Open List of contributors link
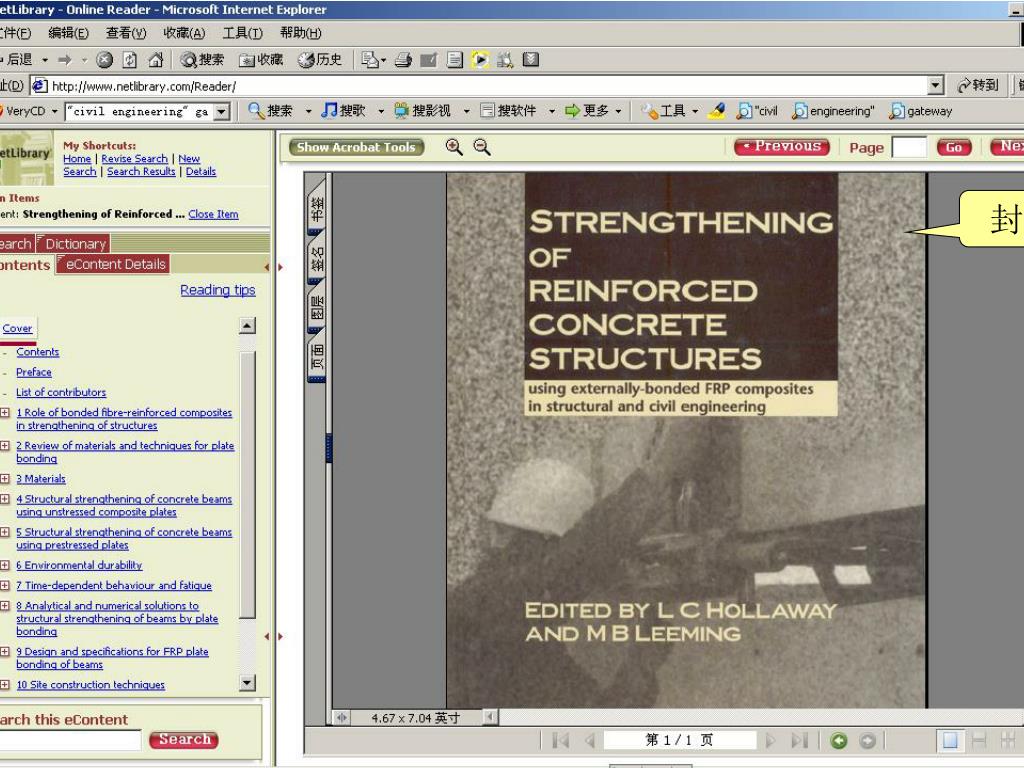Screen dimensions: 1024x768 point(61,392)
